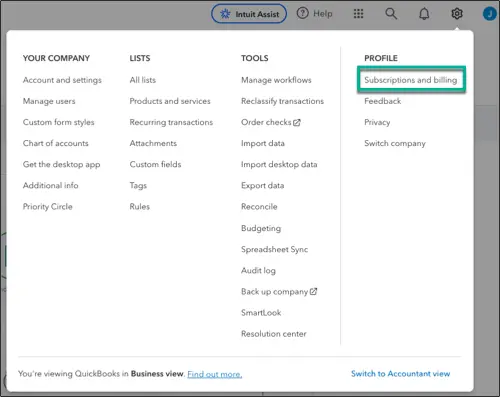The width and height of the screenshot is (500, 397).
Task: Open Custom fields
Action: coord(155,164)
